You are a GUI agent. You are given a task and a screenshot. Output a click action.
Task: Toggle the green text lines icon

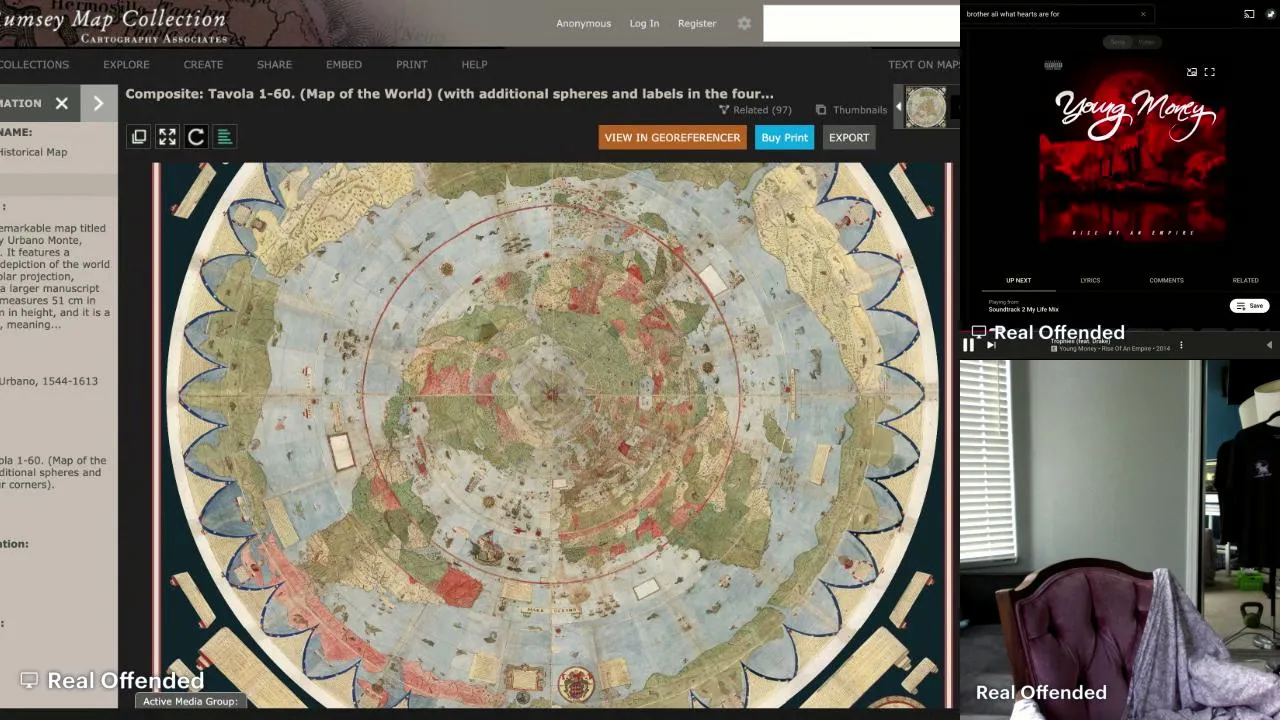point(225,137)
